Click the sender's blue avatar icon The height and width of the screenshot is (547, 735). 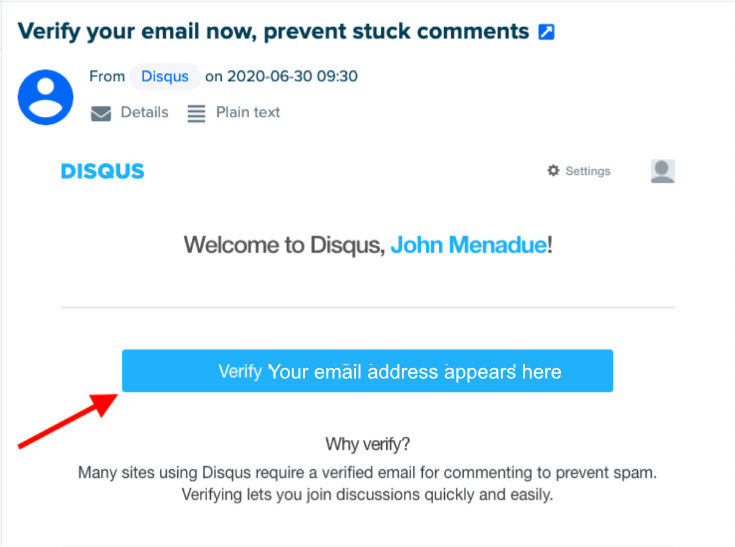point(46,97)
